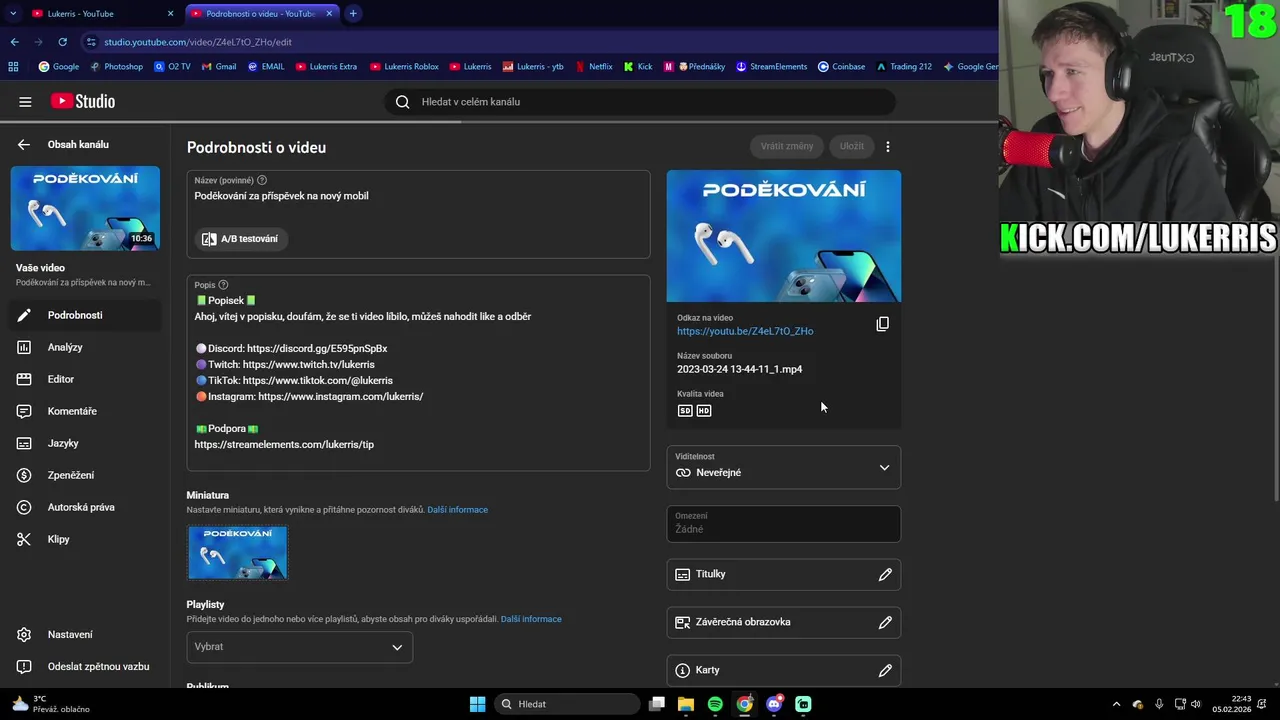Open the YouTube Studio hamburger menu

click(25, 102)
